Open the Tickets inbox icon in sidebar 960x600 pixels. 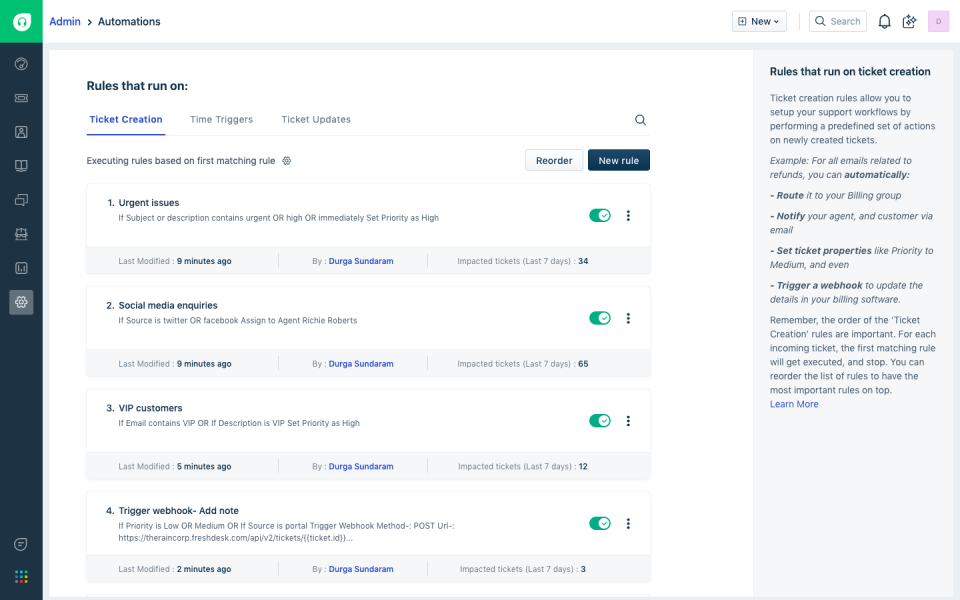[x=21, y=97]
